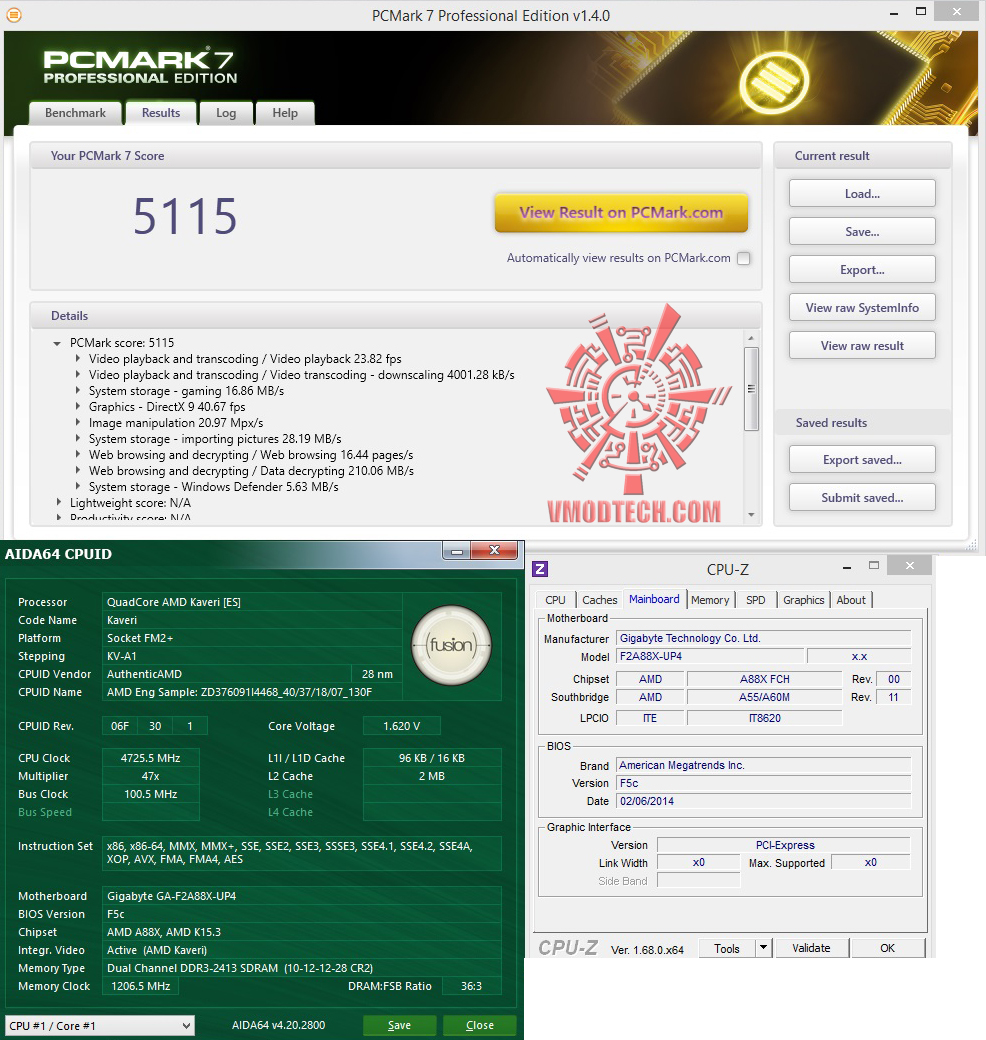The width and height of the screenshot is (986, 1040).
Task: Click the CPU Clock value 4725.5 MHz
Action: [x=151, y=758]
